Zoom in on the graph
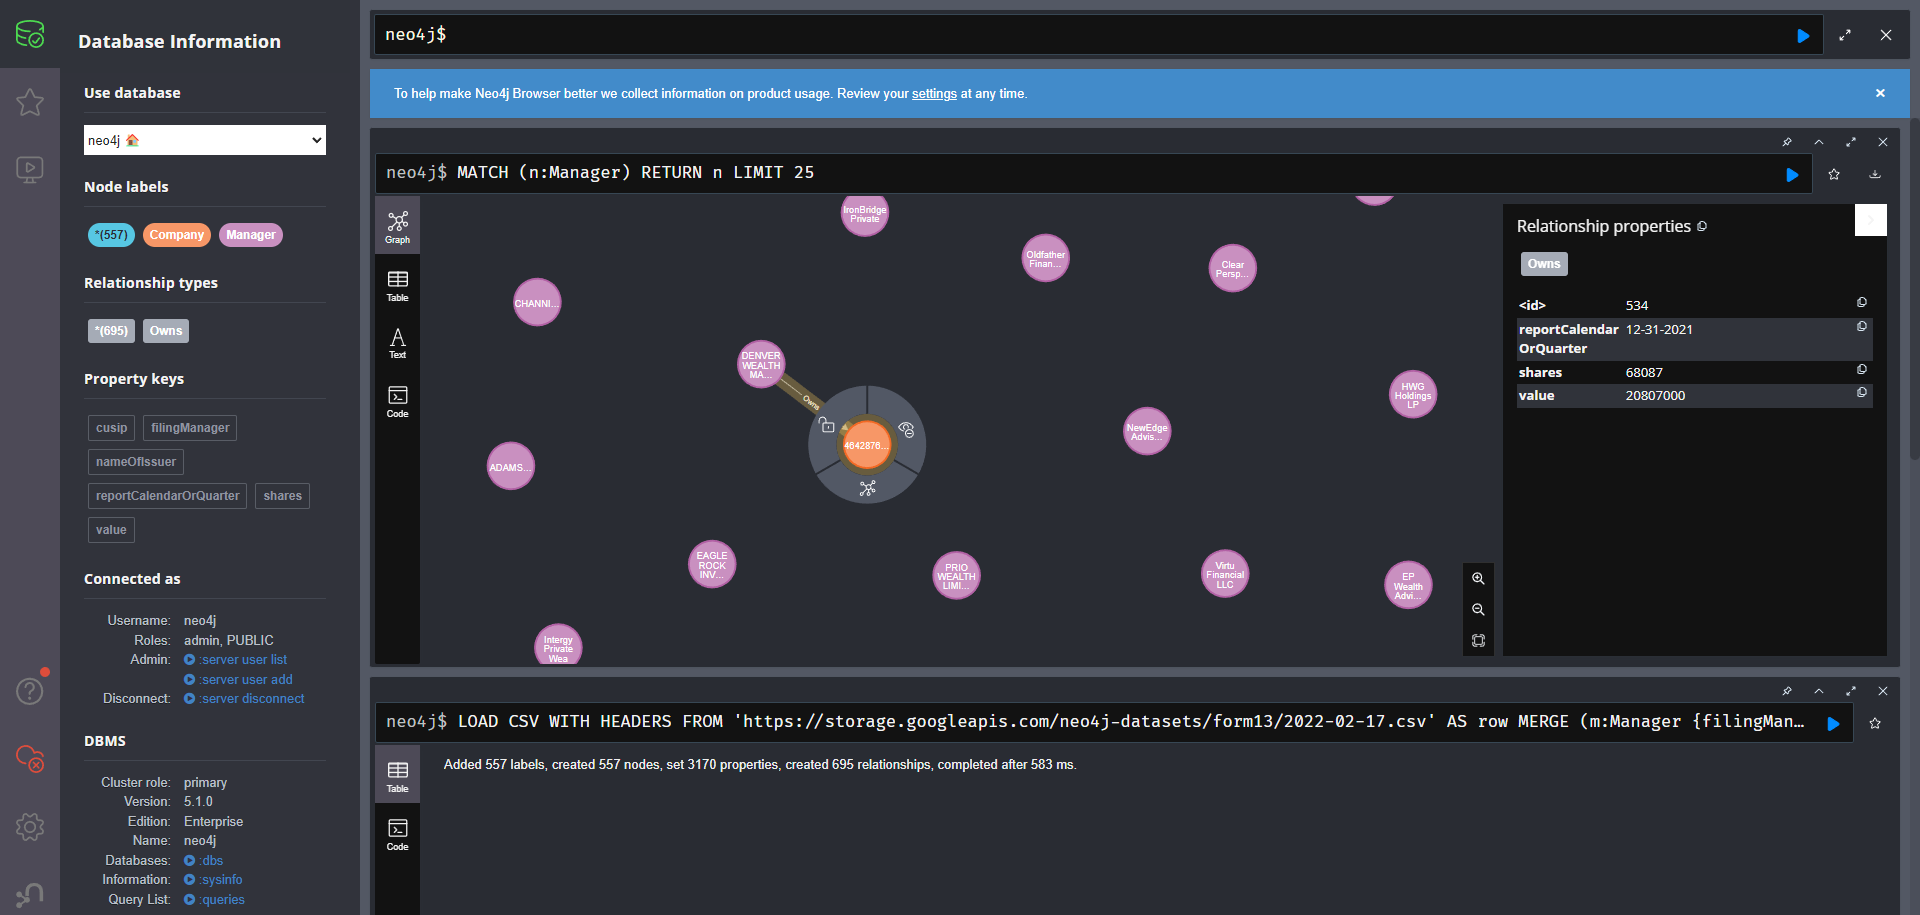 (x=1478, y=579)
